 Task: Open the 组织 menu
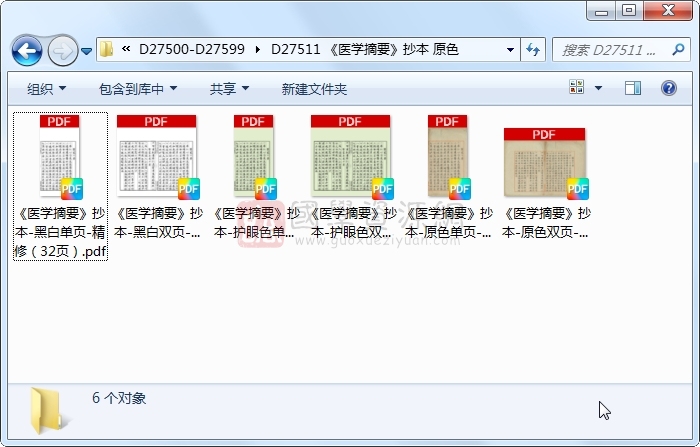click(x=46, y=89)
